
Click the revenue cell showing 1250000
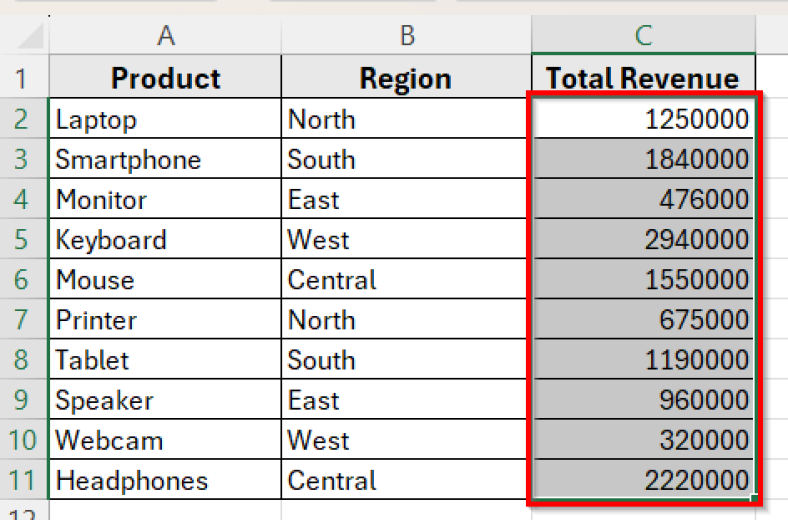pyautogui.click(x=643, y=120)
